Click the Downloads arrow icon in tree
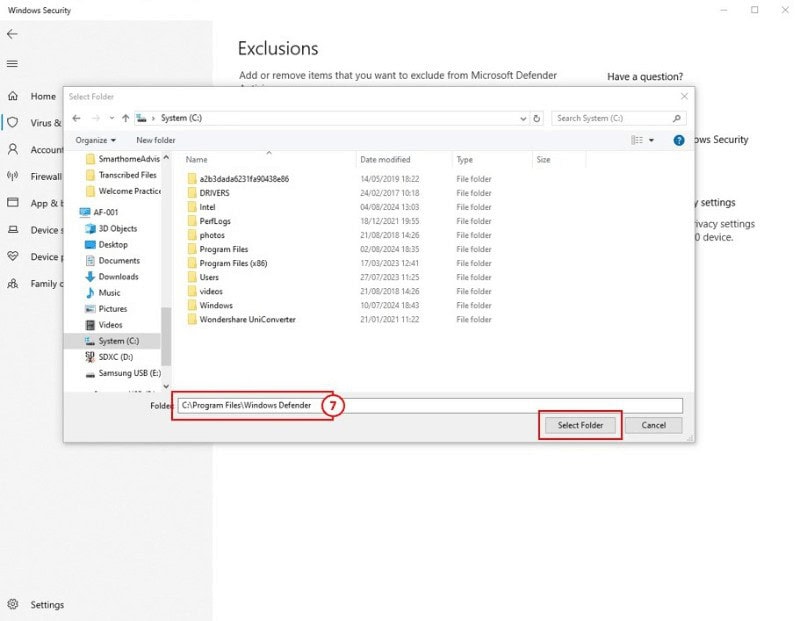Image resolution: width=800 pixels, height=621 pixels. point(90,277)
